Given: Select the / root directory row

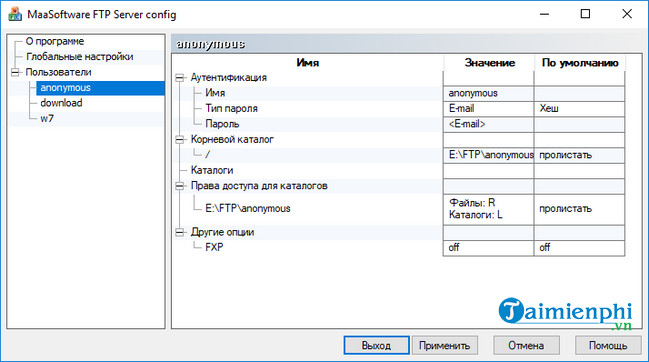Looking at the screenshot, I should coord(208,155).
